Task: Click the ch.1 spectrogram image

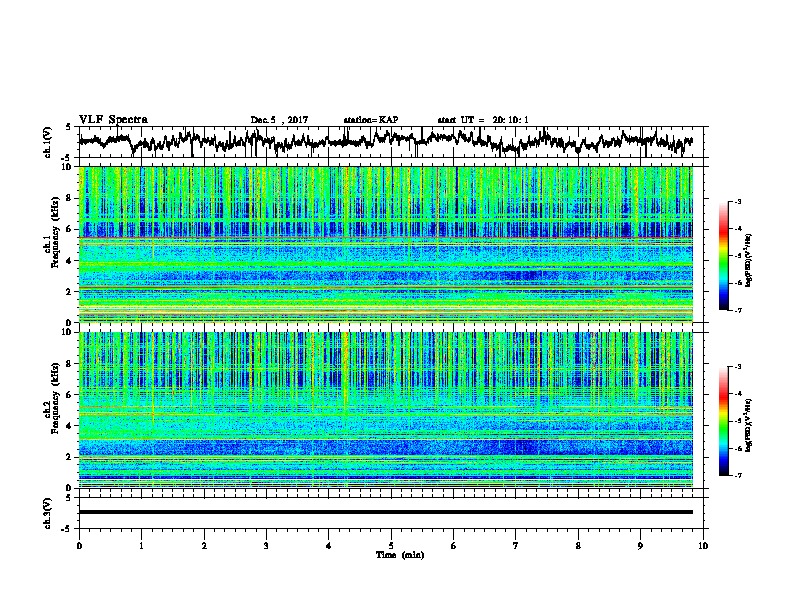Action: tap(386, 244)
